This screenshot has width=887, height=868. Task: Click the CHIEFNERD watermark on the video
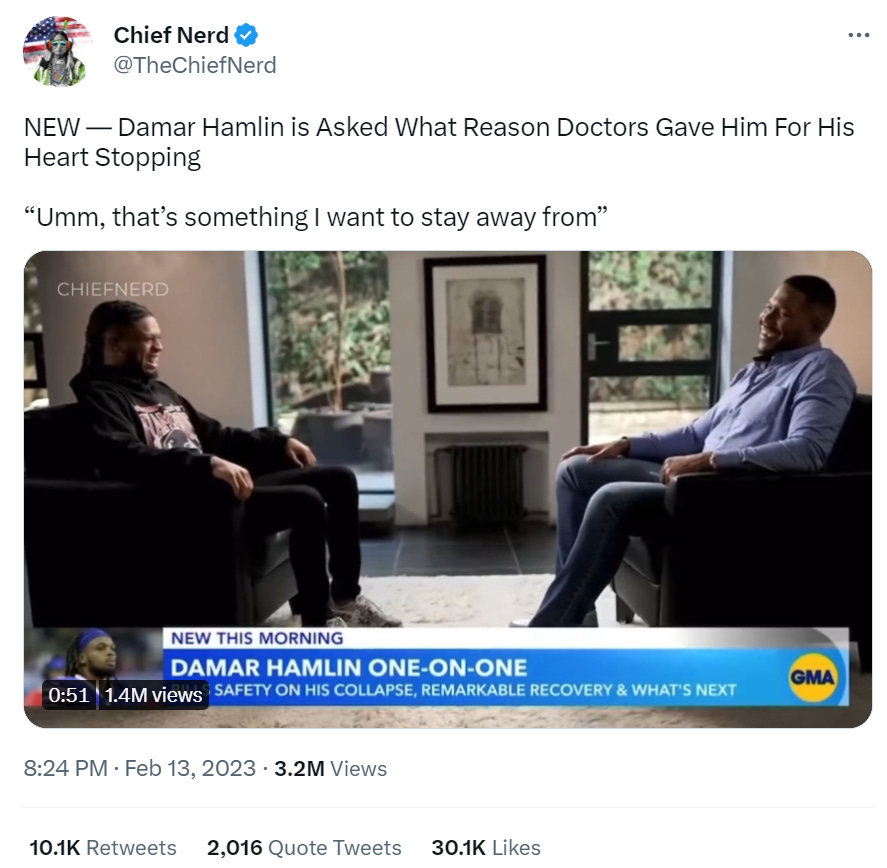[112, 289]
